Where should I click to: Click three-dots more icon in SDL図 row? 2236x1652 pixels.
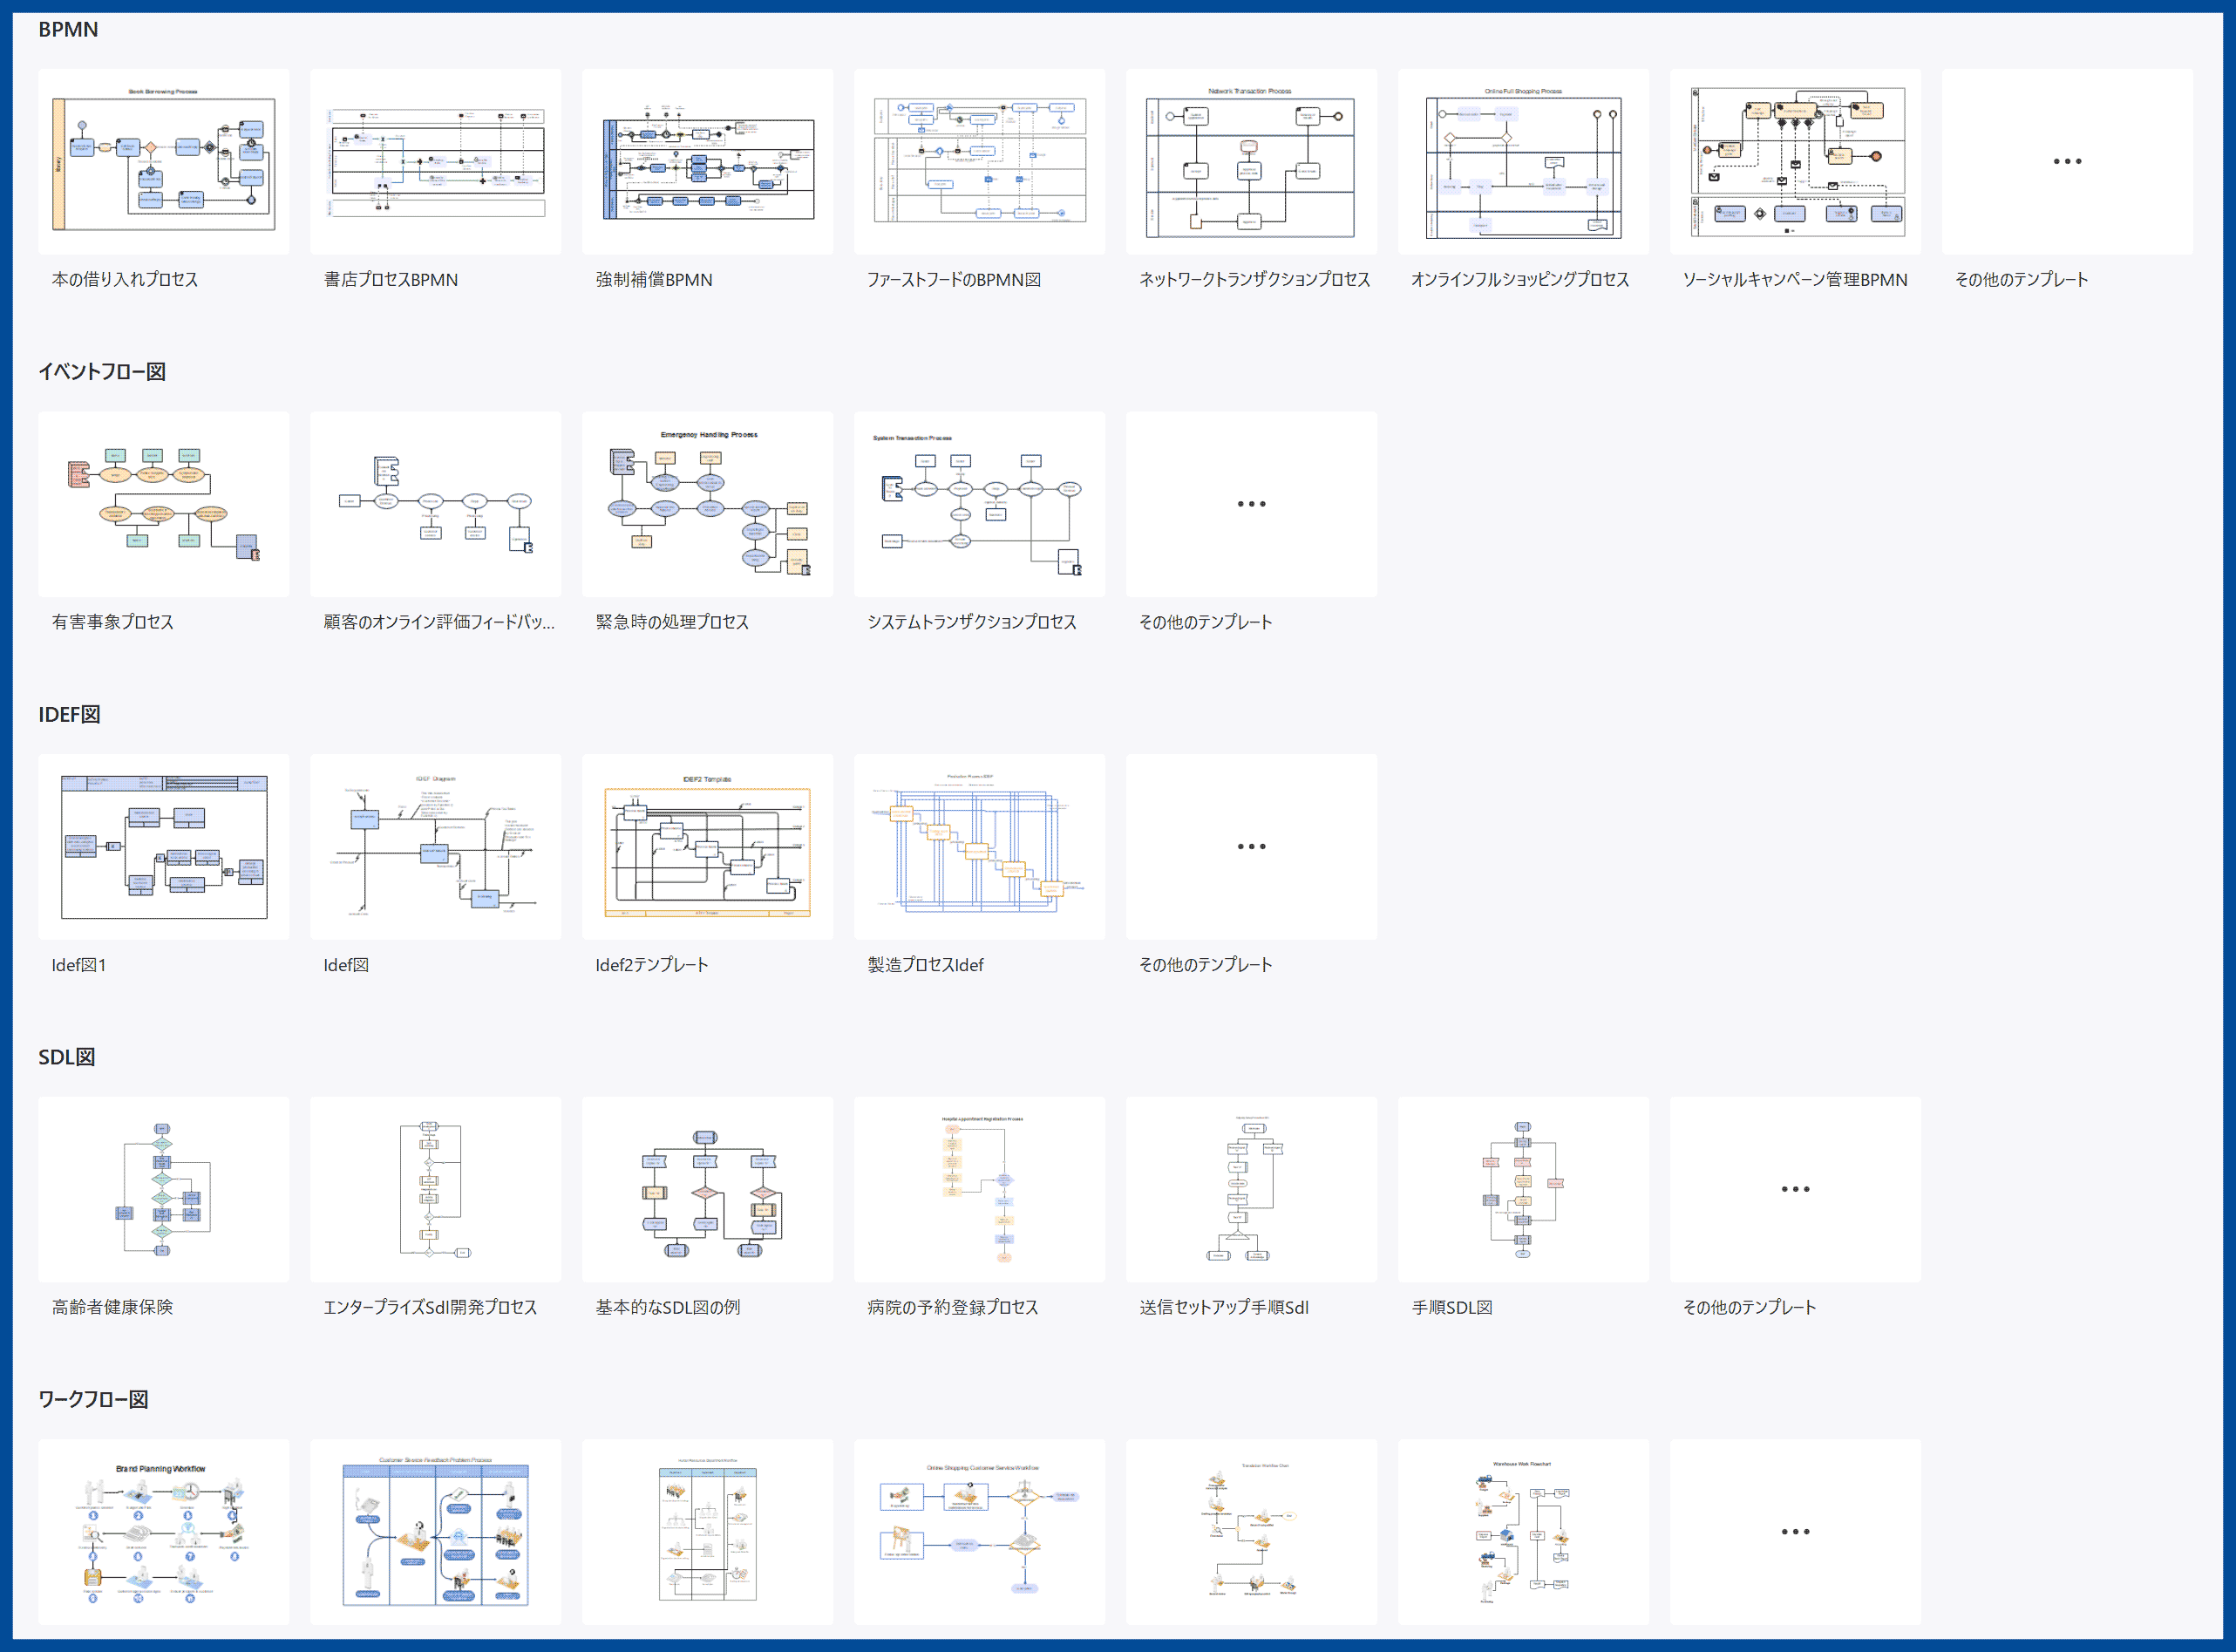point(1795,1189)
